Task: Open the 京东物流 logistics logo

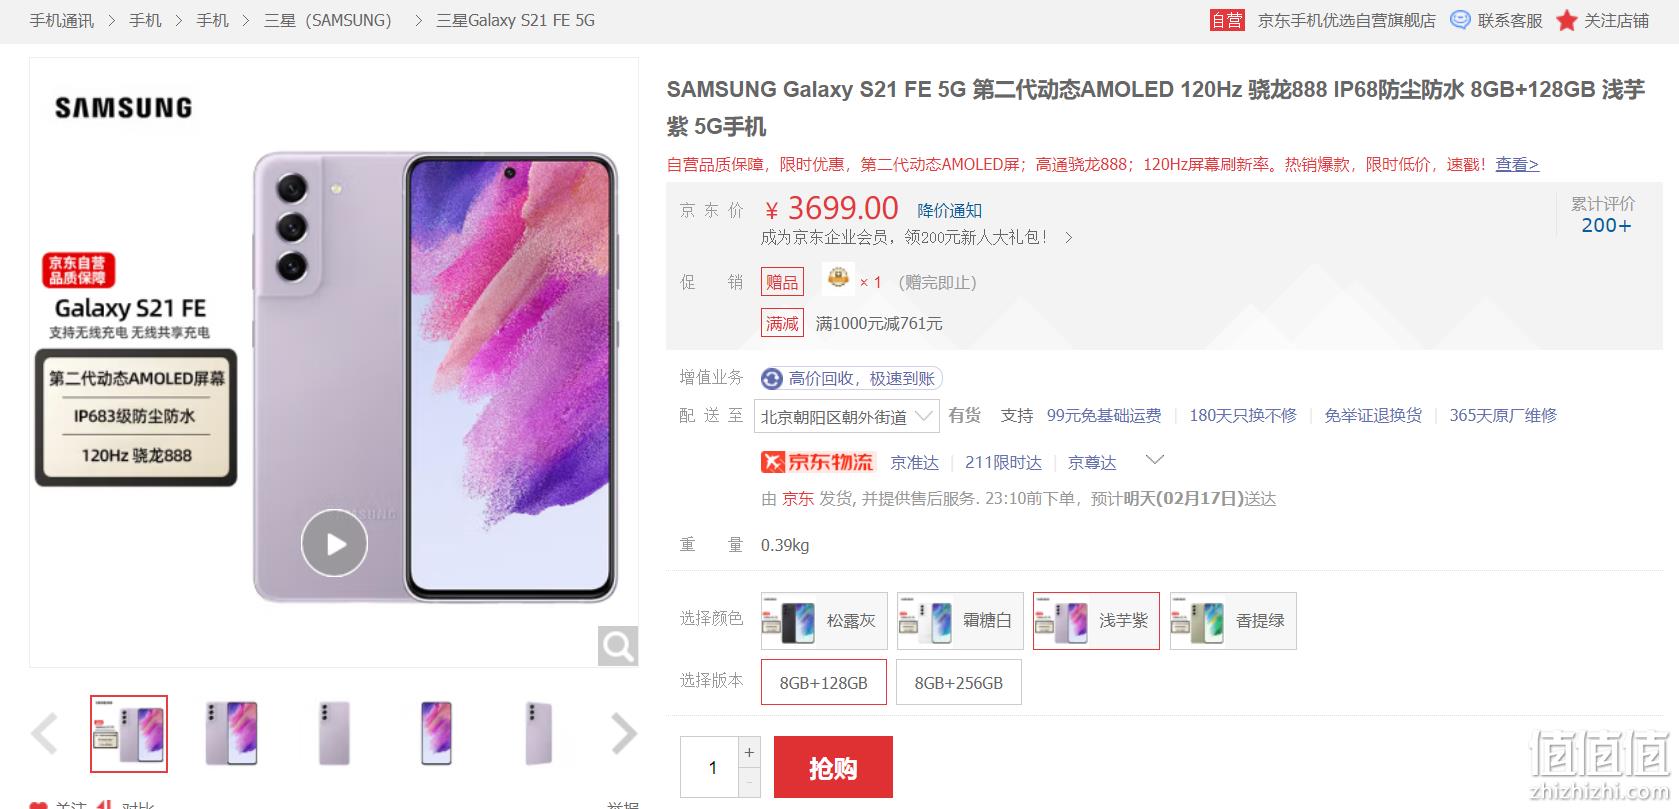Action: (817, 462)
